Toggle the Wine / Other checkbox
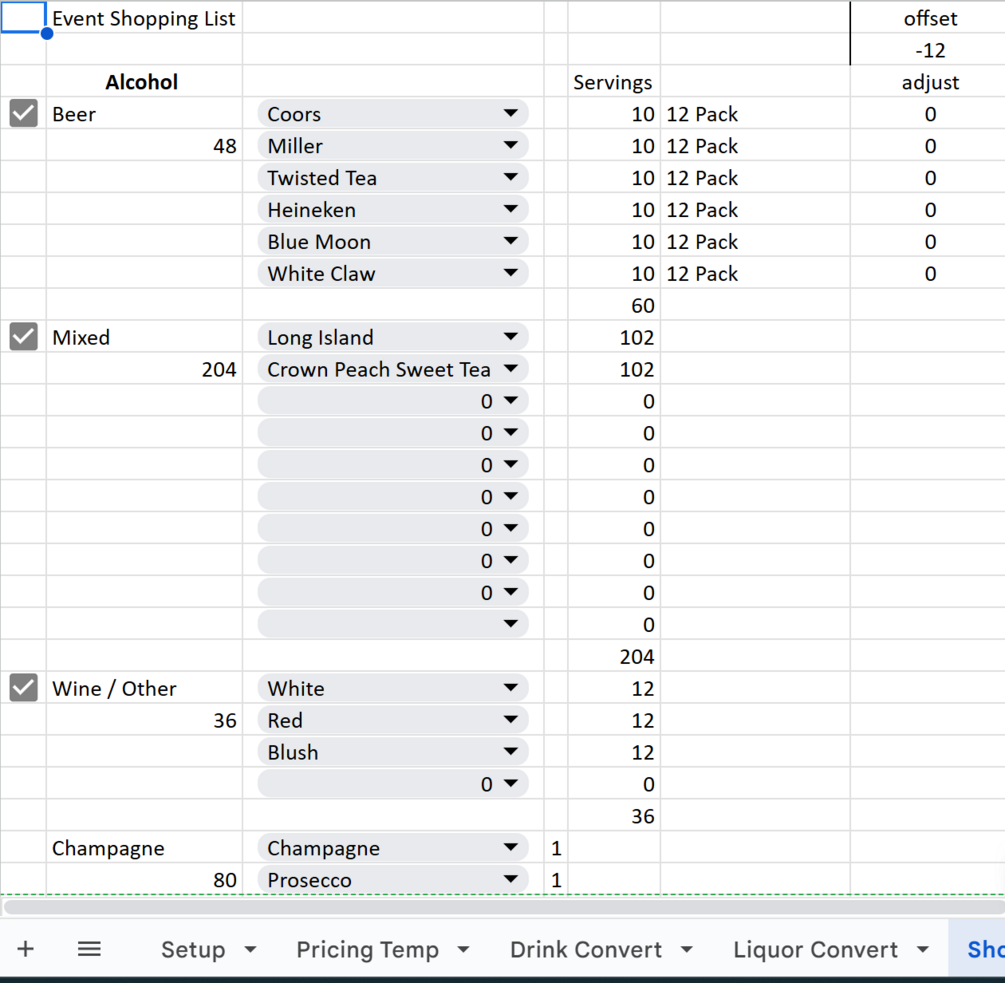 (x=23, y=688)
